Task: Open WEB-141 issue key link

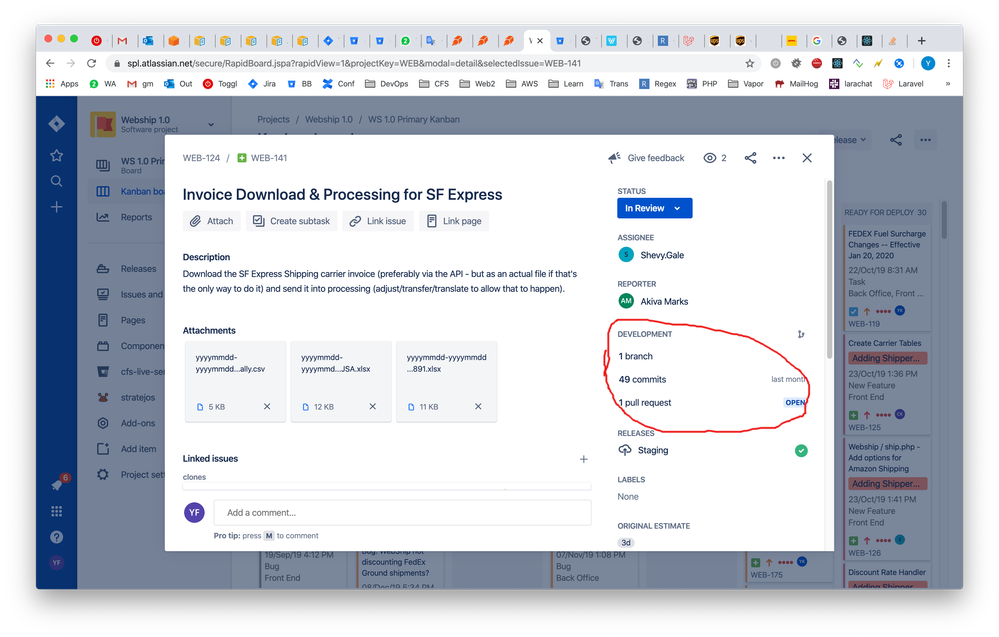Action: pyautogui.click(x=269, y=158)
